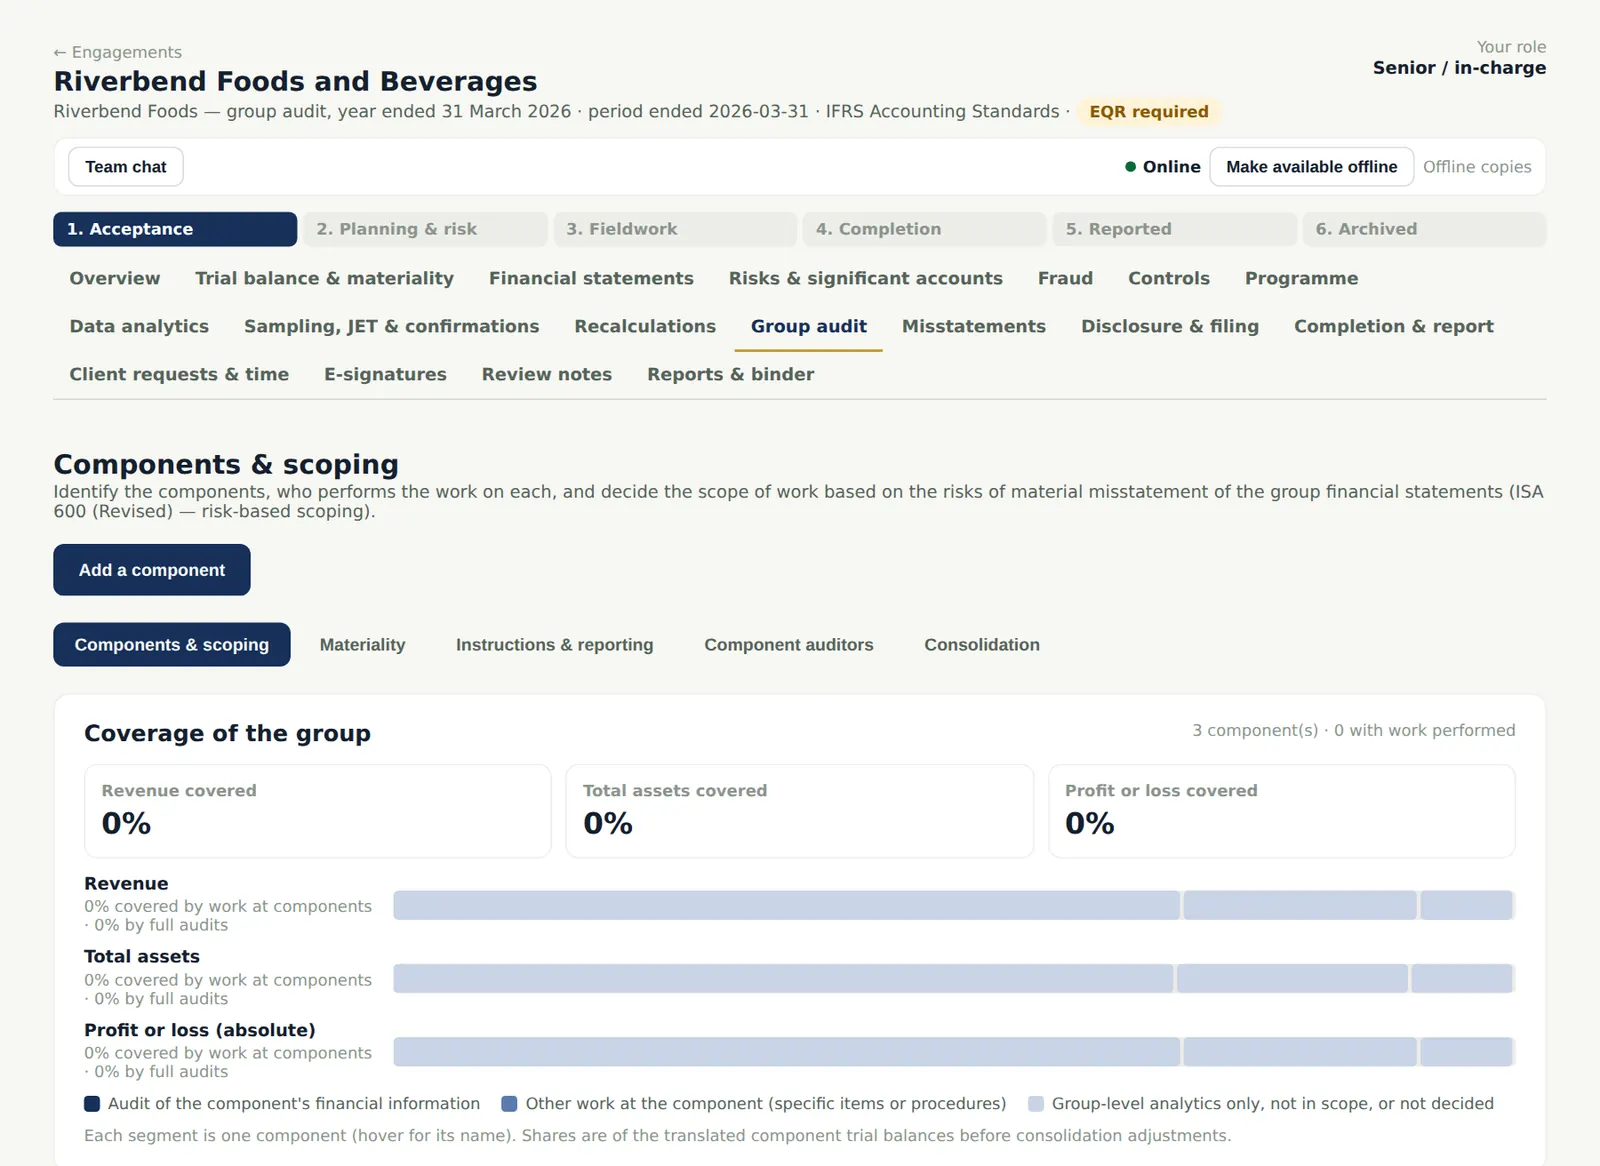Image resolution: width=1600 pixels, height=1166 pixels.
Task: Open the Programme tab
Action: click(1301, 279)
